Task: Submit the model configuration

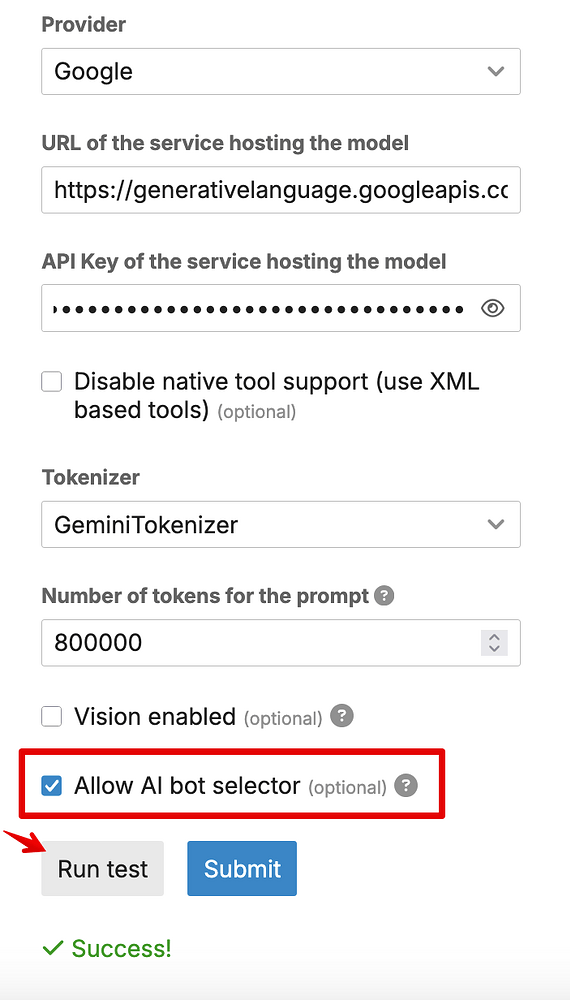Action: coord(242,869)
